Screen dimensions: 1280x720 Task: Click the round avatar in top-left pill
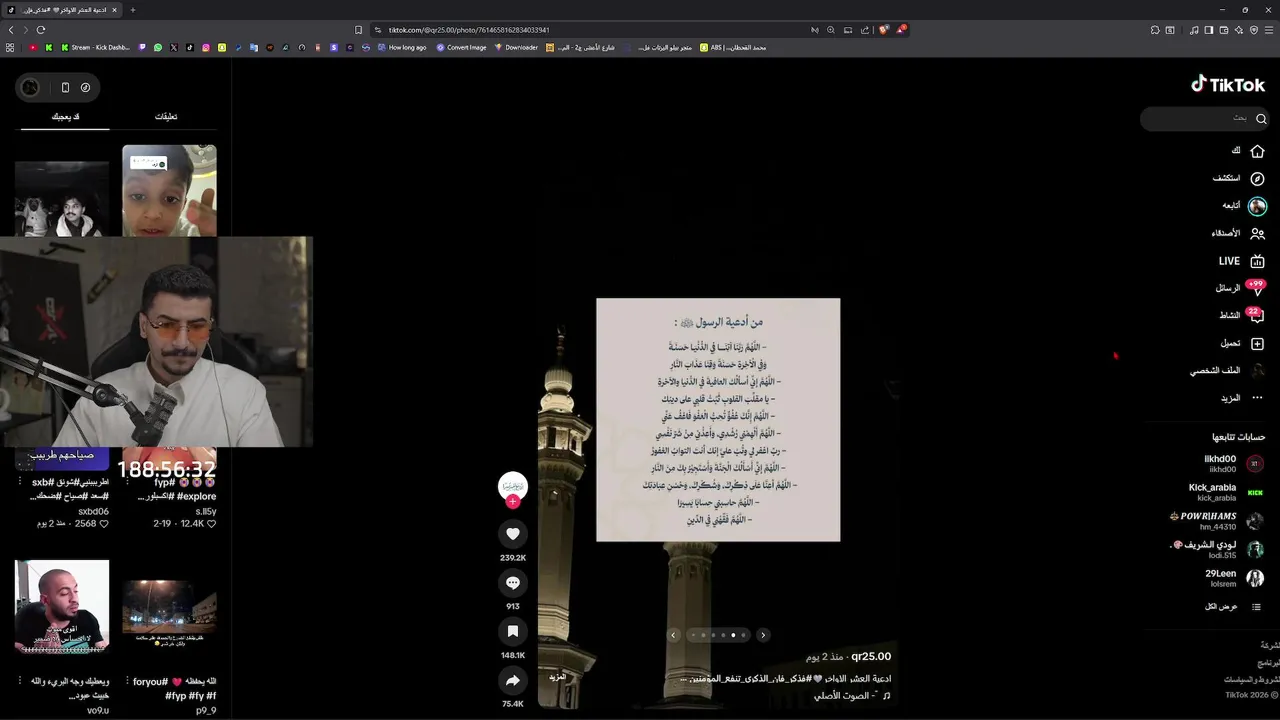[31, 87]
